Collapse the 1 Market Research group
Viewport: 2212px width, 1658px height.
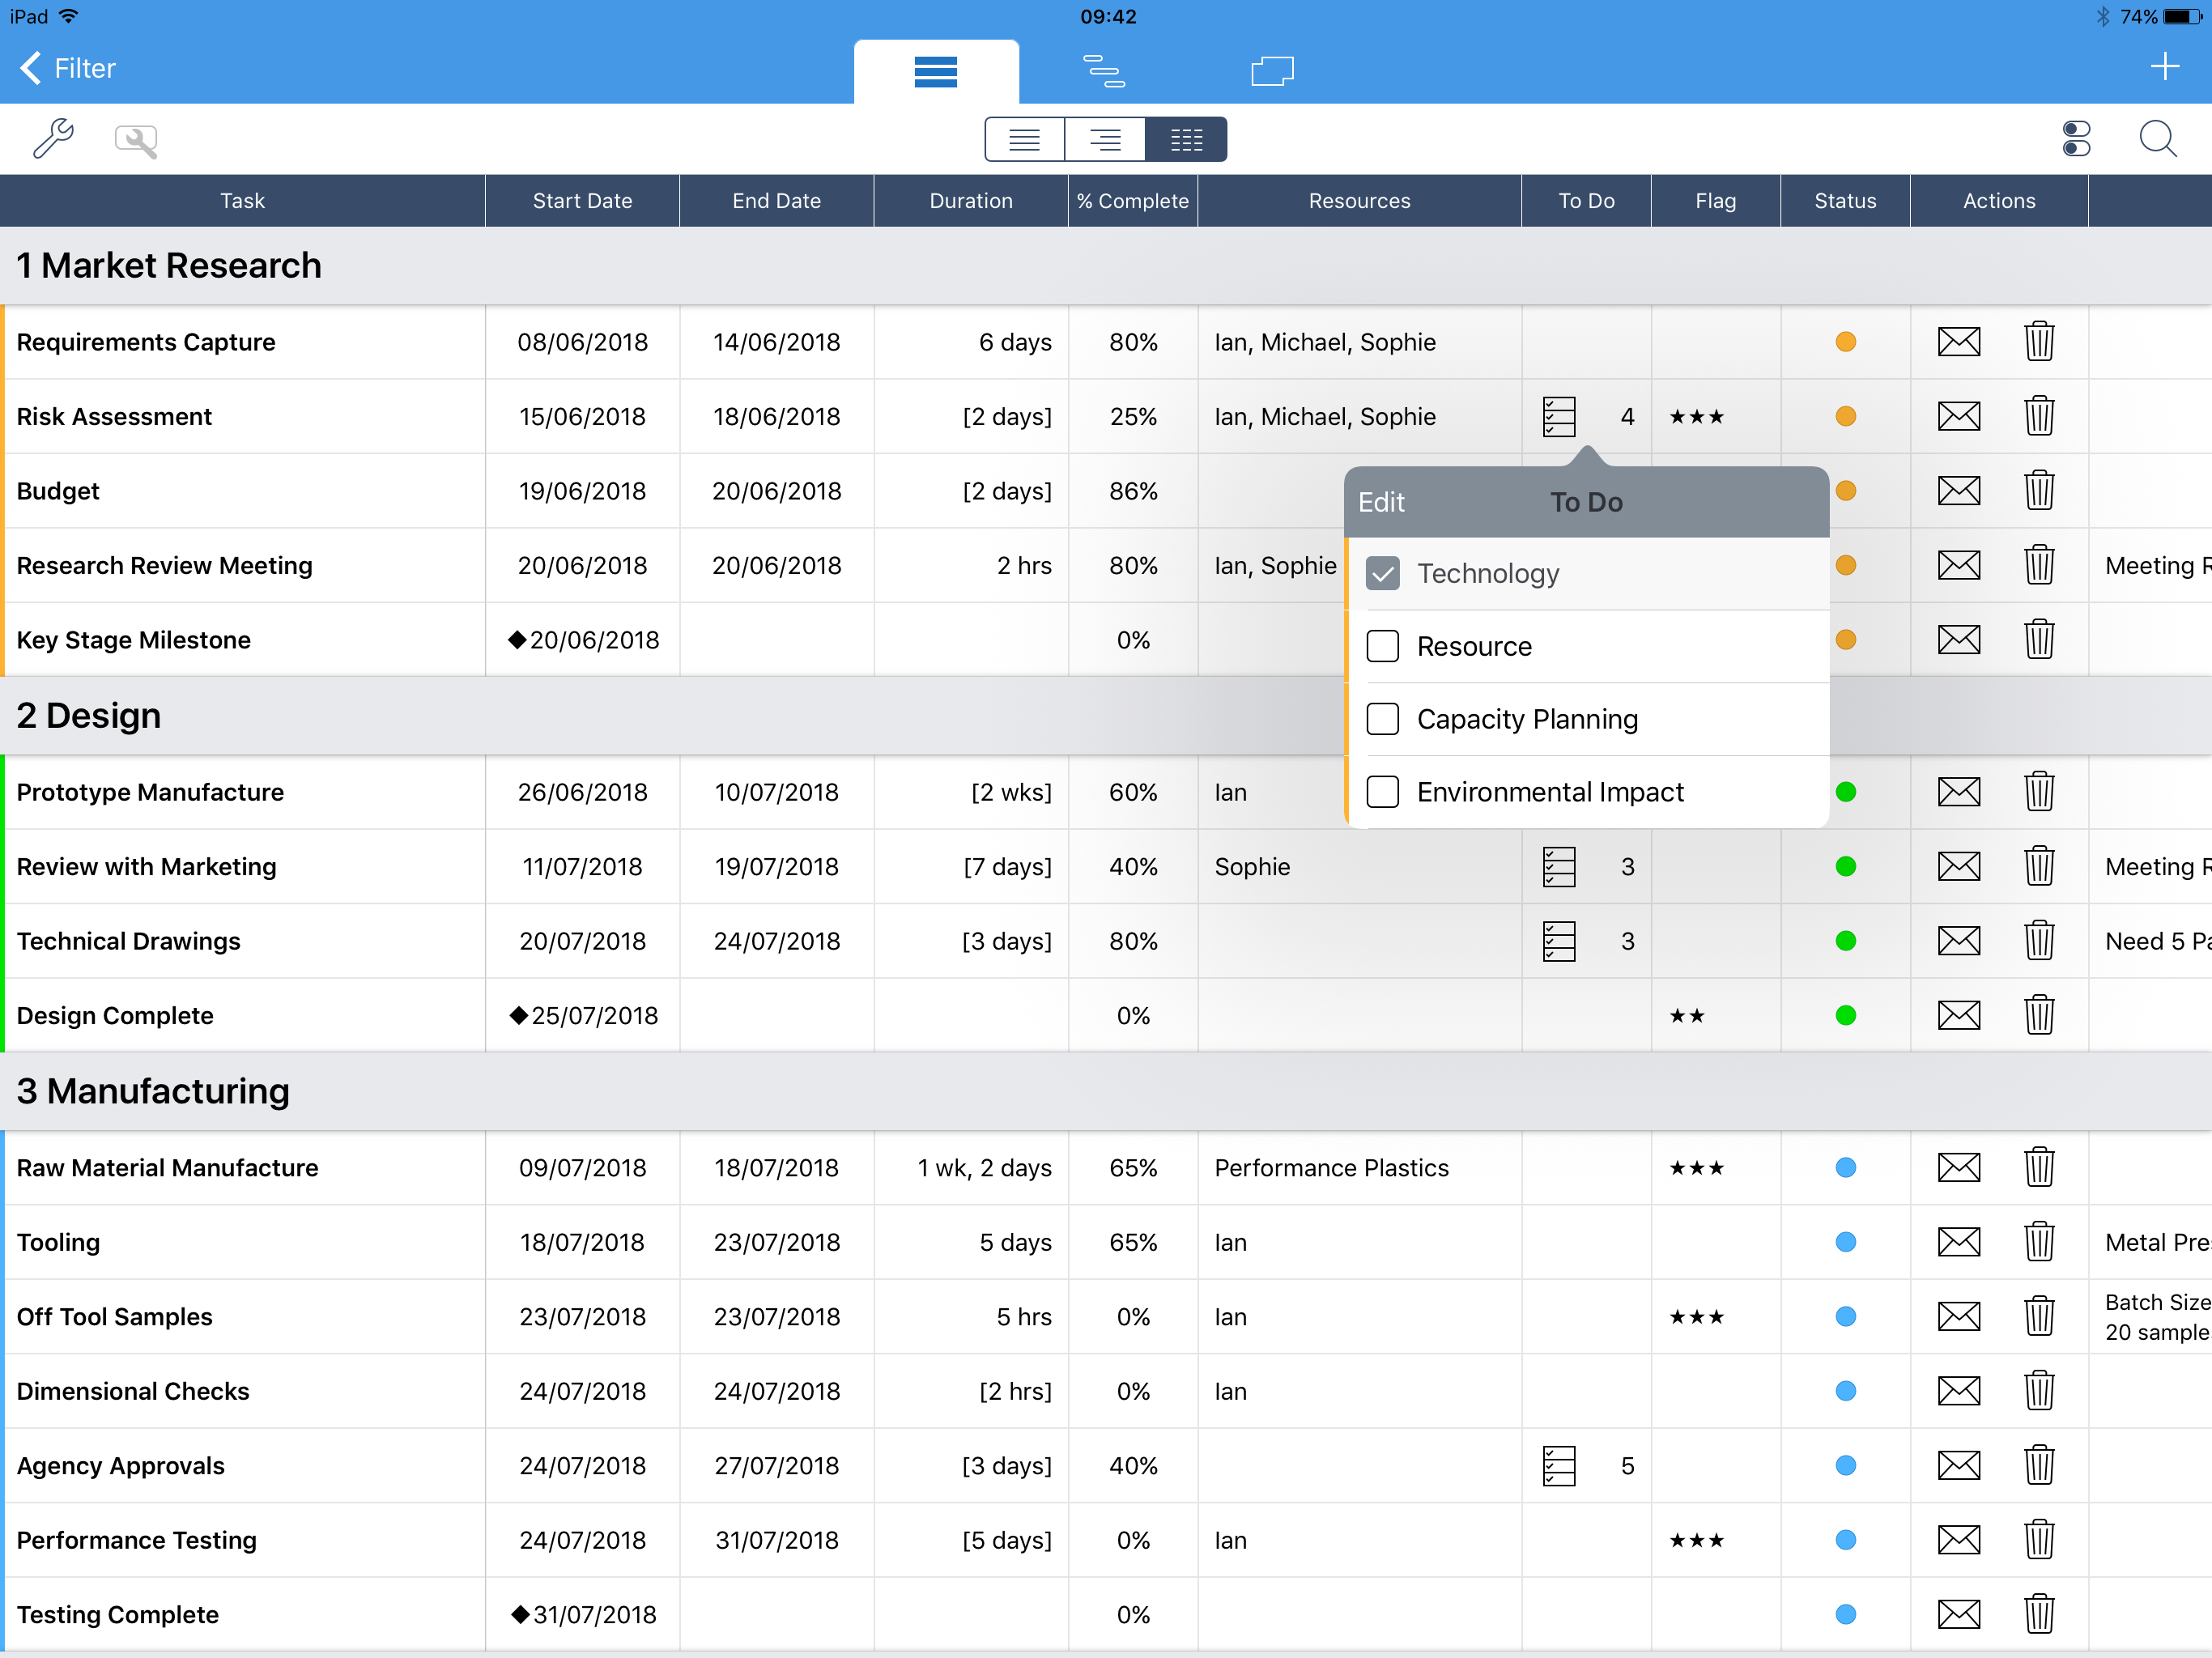(168, 266)
